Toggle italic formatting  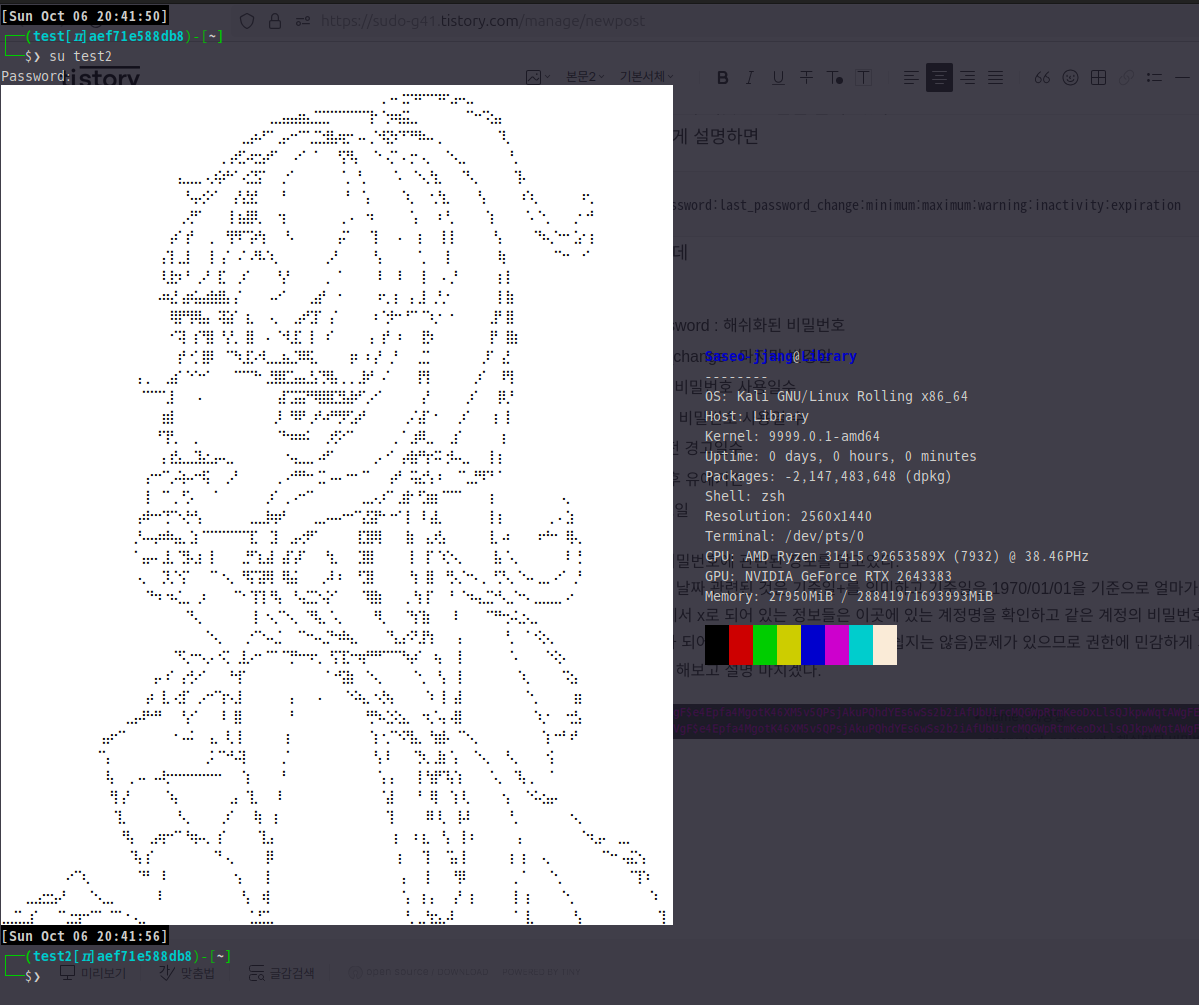pos(750,77)
